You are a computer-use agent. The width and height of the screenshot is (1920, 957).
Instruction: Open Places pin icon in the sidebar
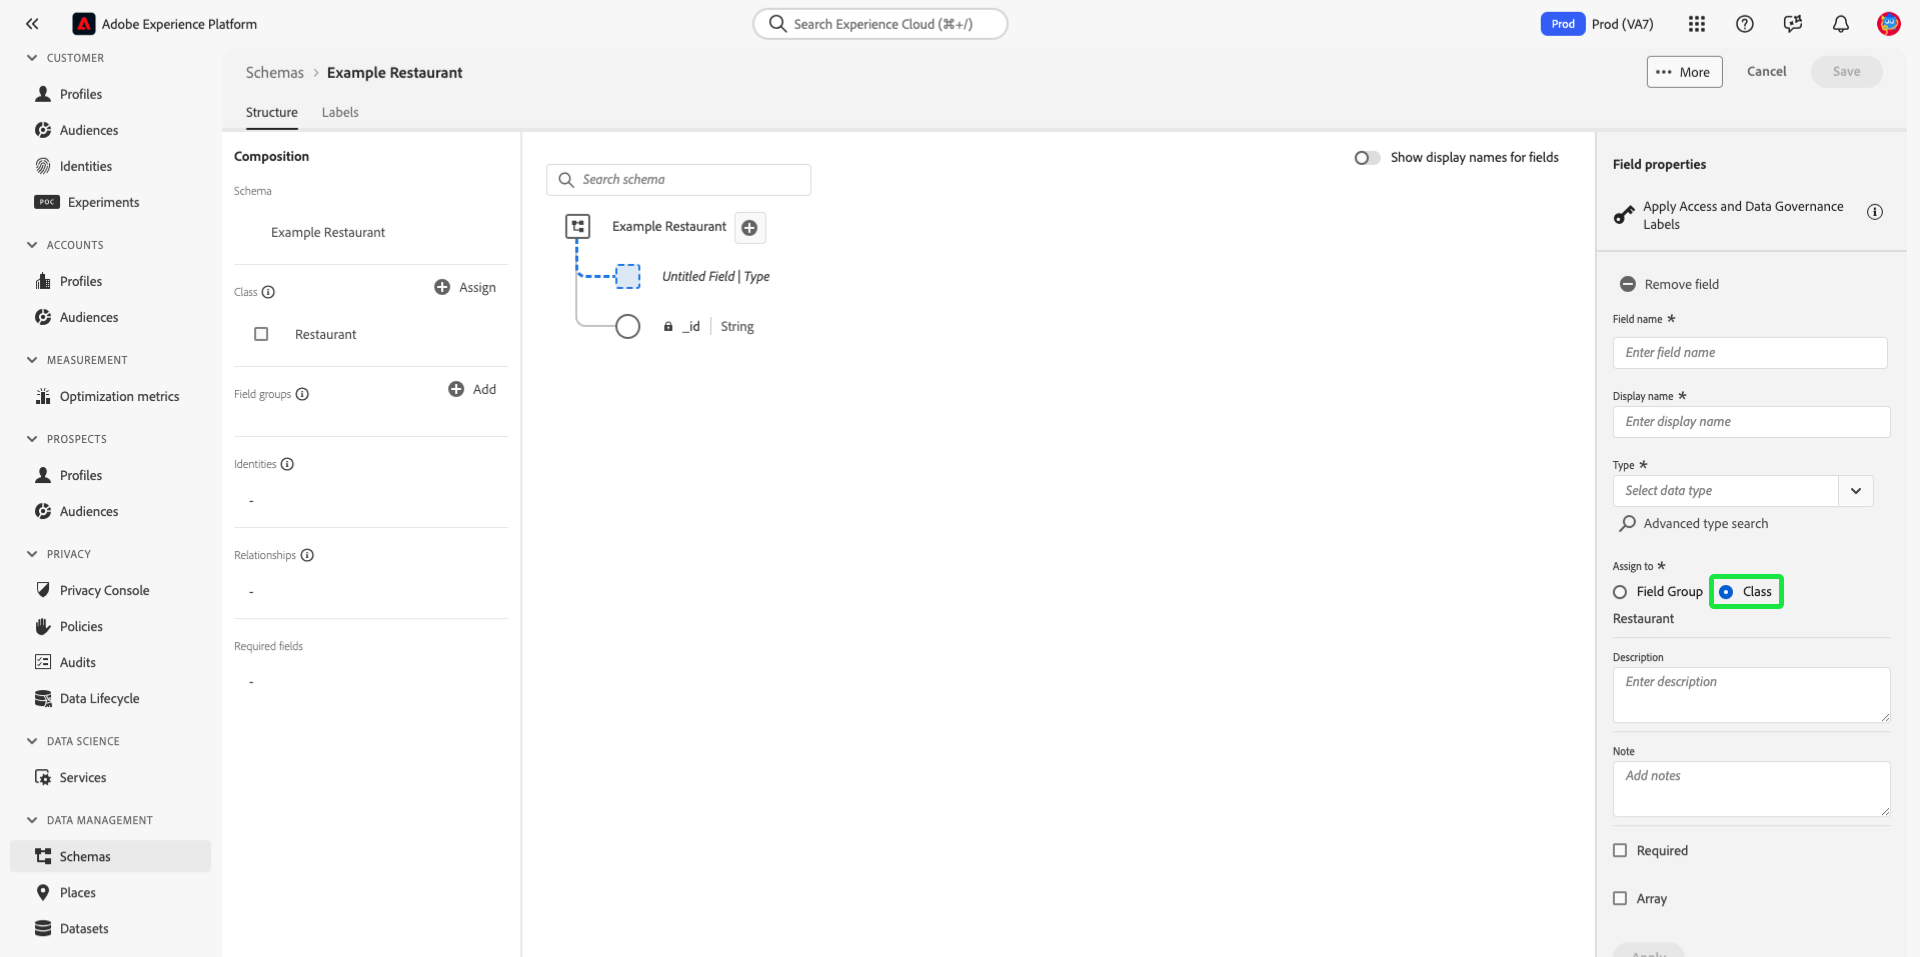tap(43, 892)
